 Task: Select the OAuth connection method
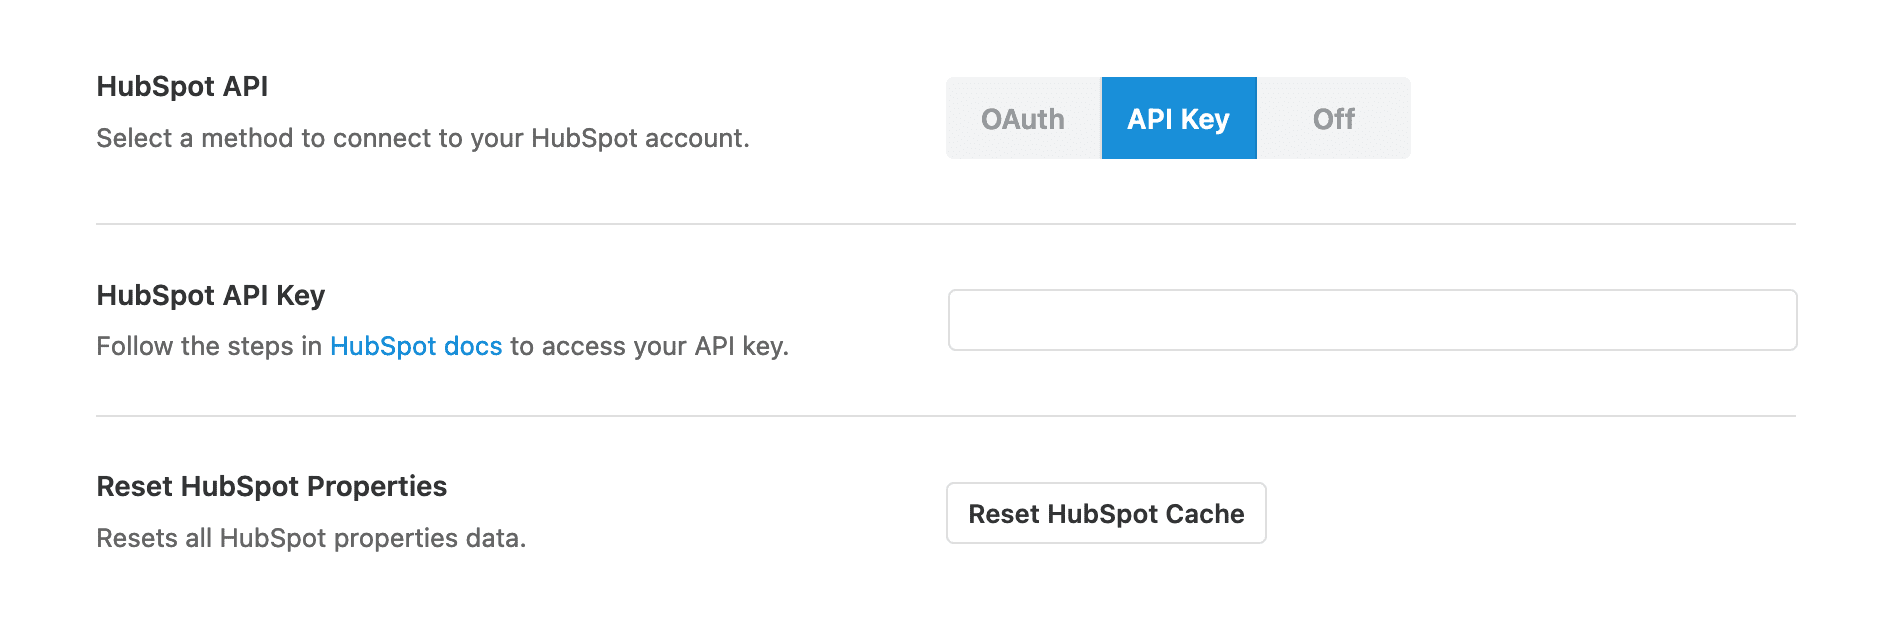coord(1023,118)
